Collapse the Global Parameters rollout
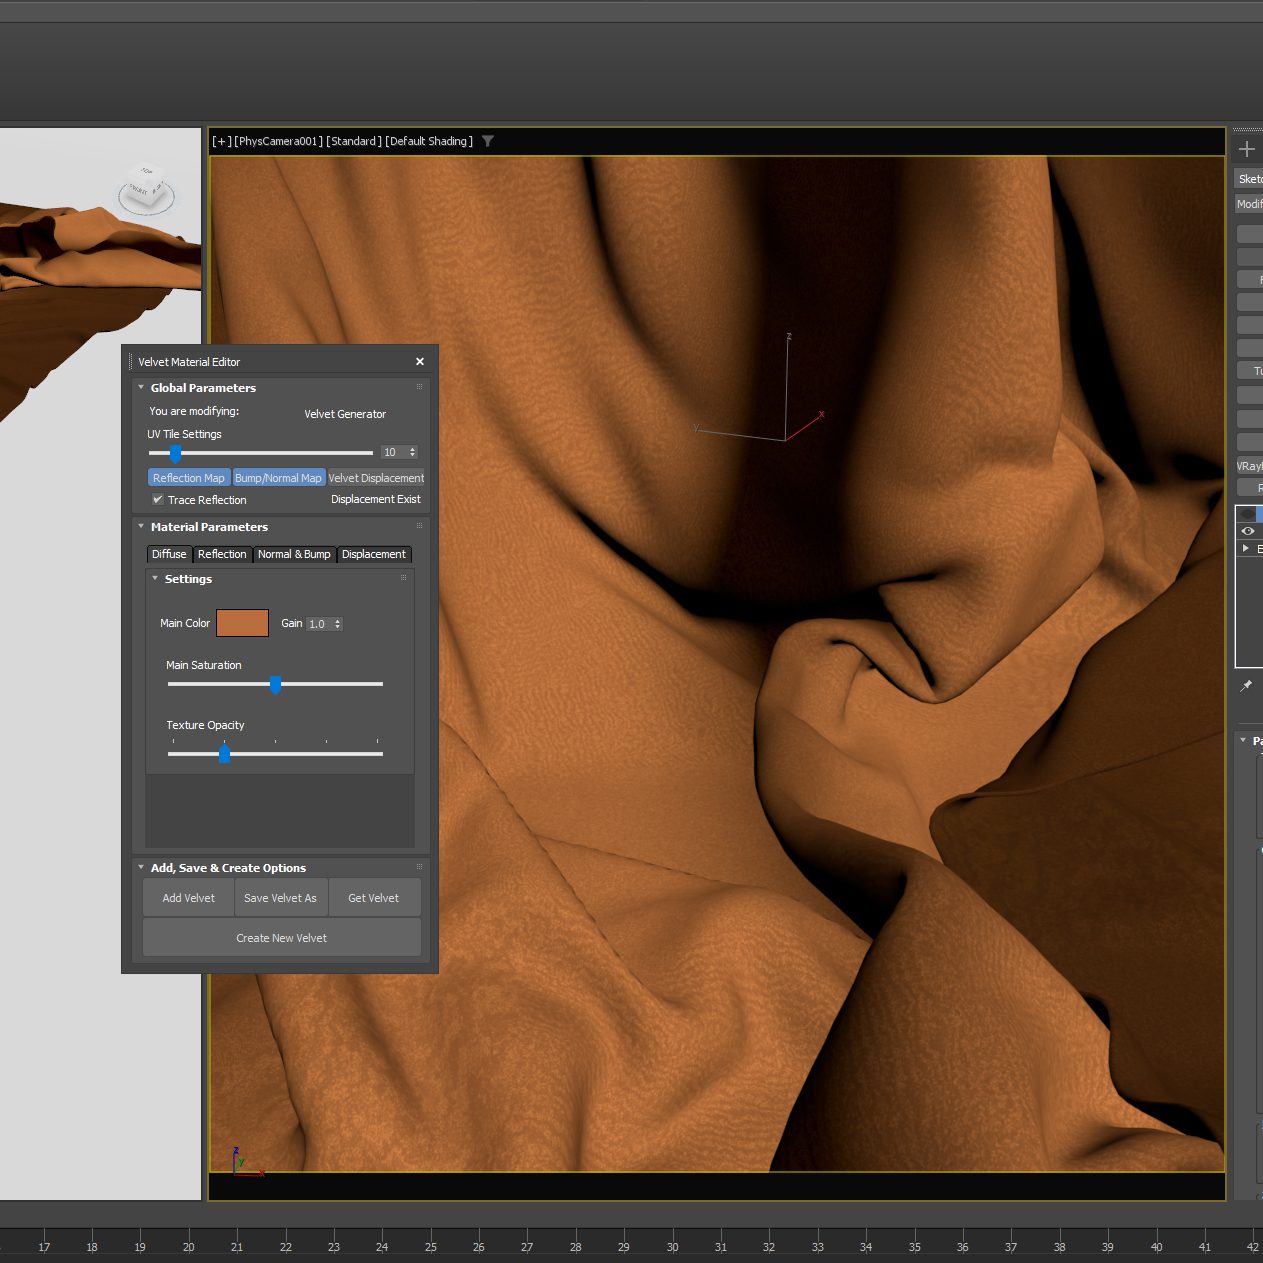Viewport: 1263px width, 1263px height. (x=141, y=388)
